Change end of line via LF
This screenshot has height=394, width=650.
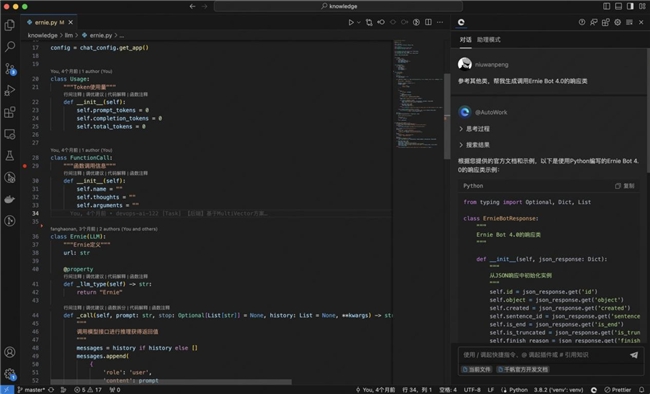(491, 390)
